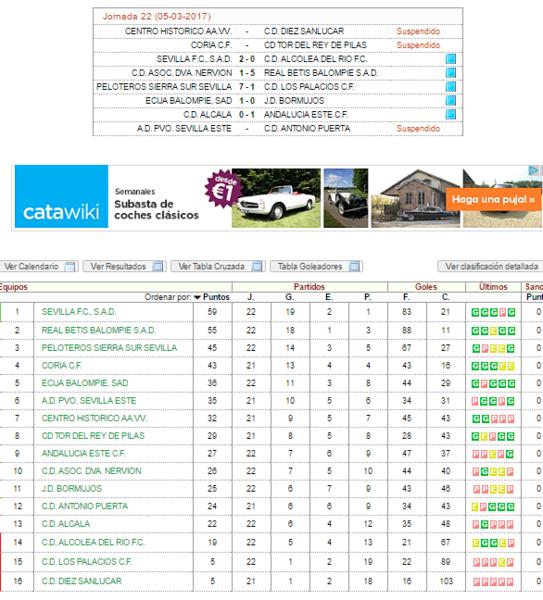Screen dimensions: 543x600
Task: Sort by the G. column header
Action: pos(290,297)
